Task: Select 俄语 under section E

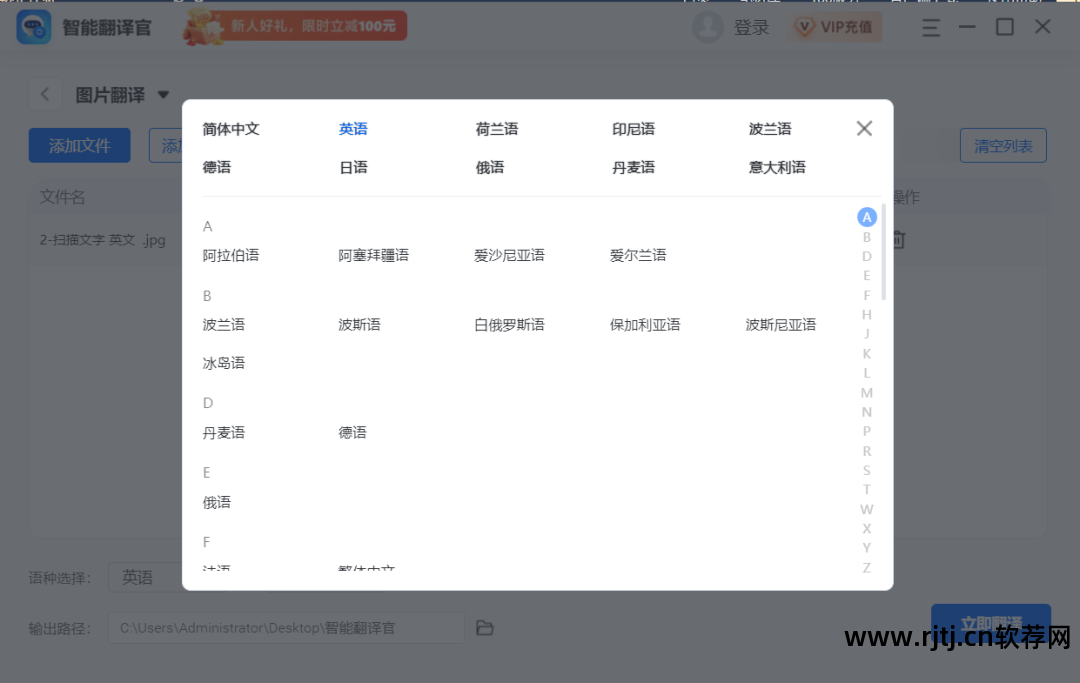Action: click(217, 503)
